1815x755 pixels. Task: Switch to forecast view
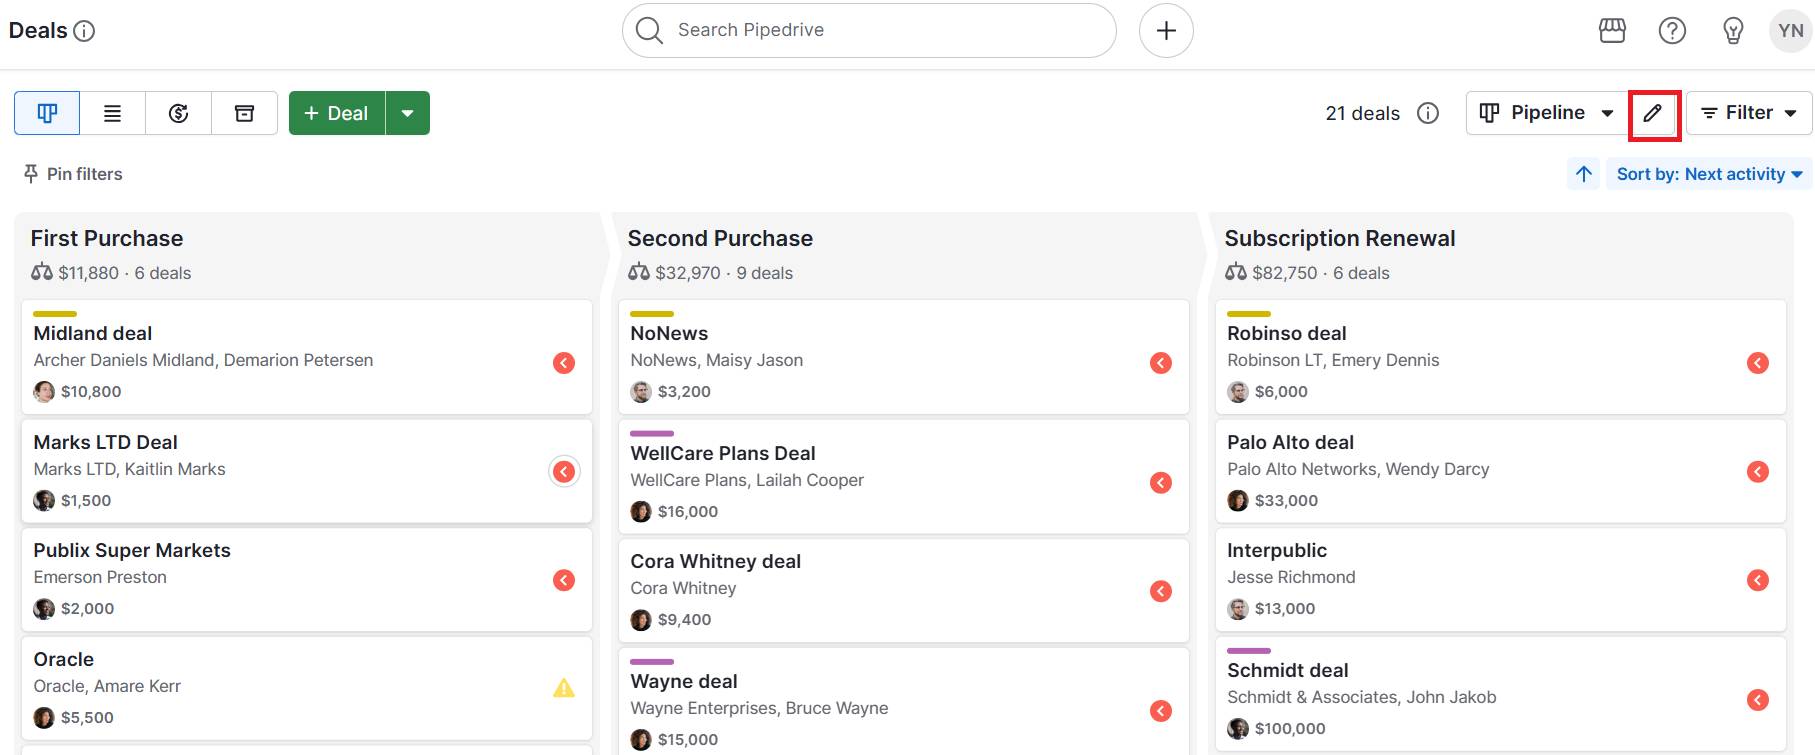point(179,113)
